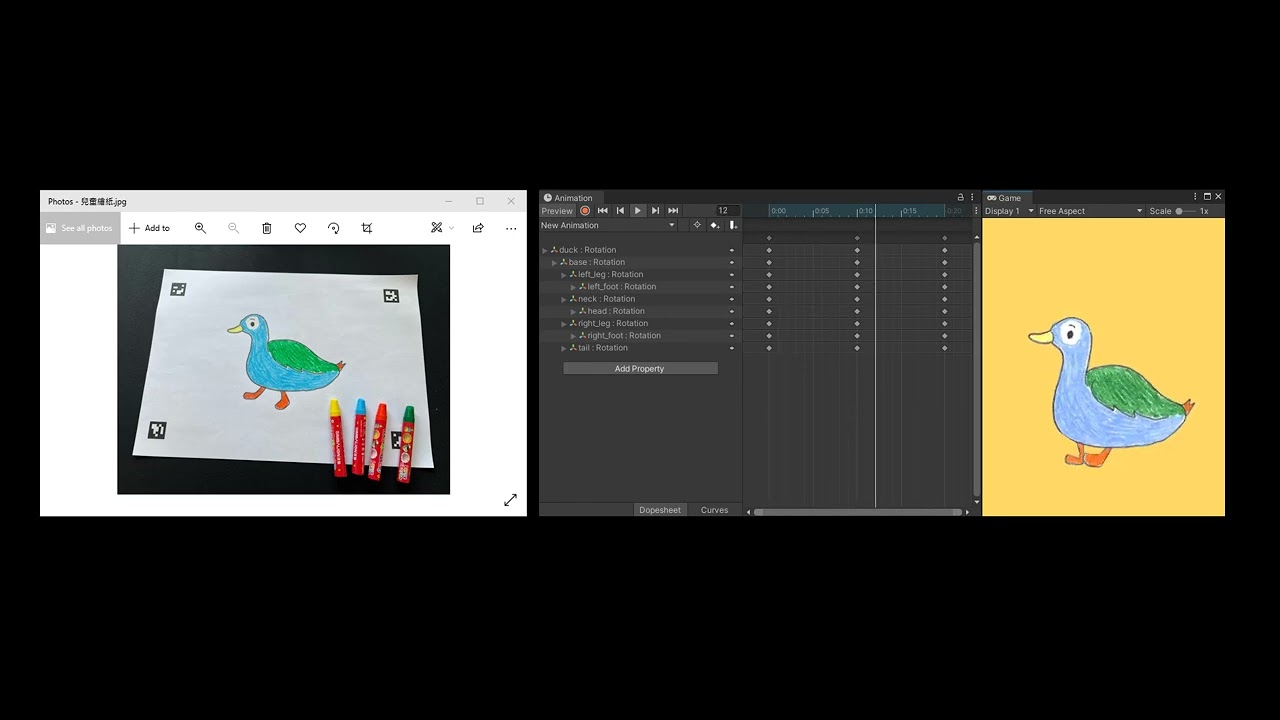
Task: Edit the current frame number field
Action: point(728,211)
